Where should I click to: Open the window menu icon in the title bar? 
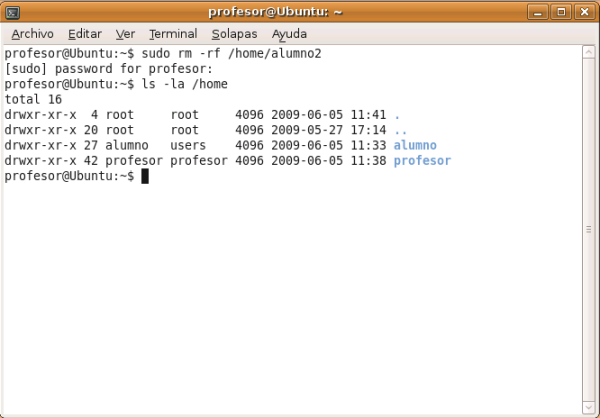pyautogui.click(x=12, y=12)
